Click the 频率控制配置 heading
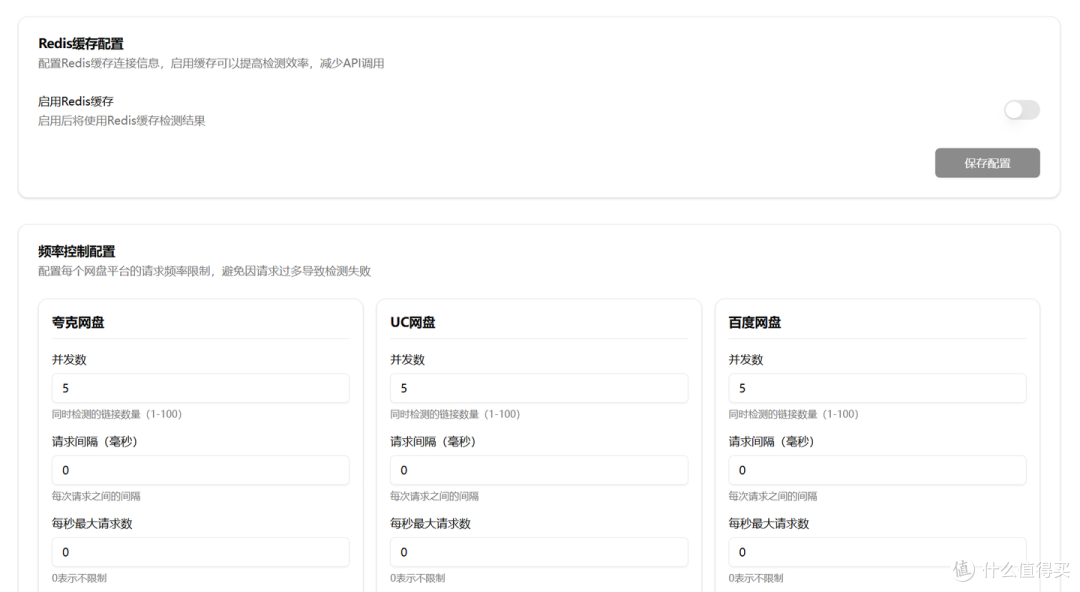Viewport: 1080px width, 592px height. tap(76, 252)
